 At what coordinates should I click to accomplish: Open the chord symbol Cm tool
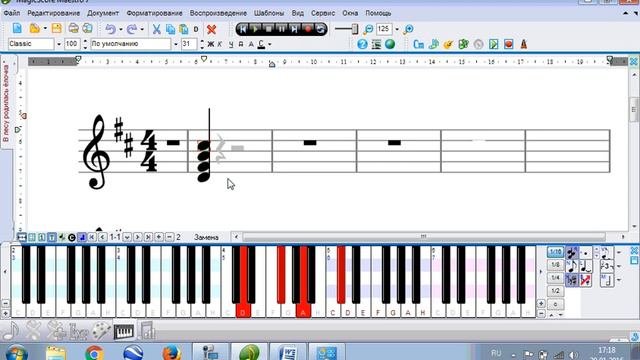coord(418,44)
